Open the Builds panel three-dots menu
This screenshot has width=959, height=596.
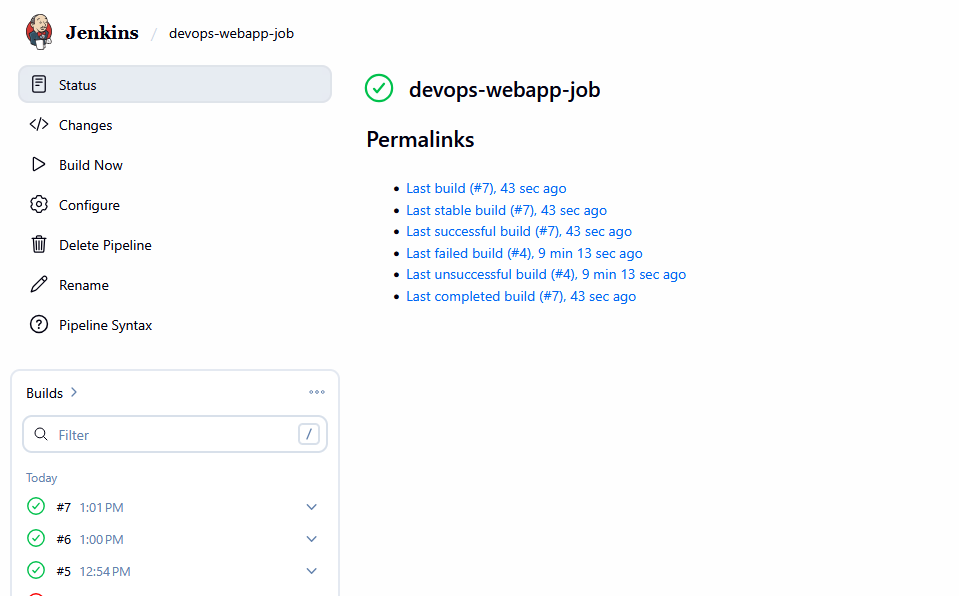click(x=317, y=393)
